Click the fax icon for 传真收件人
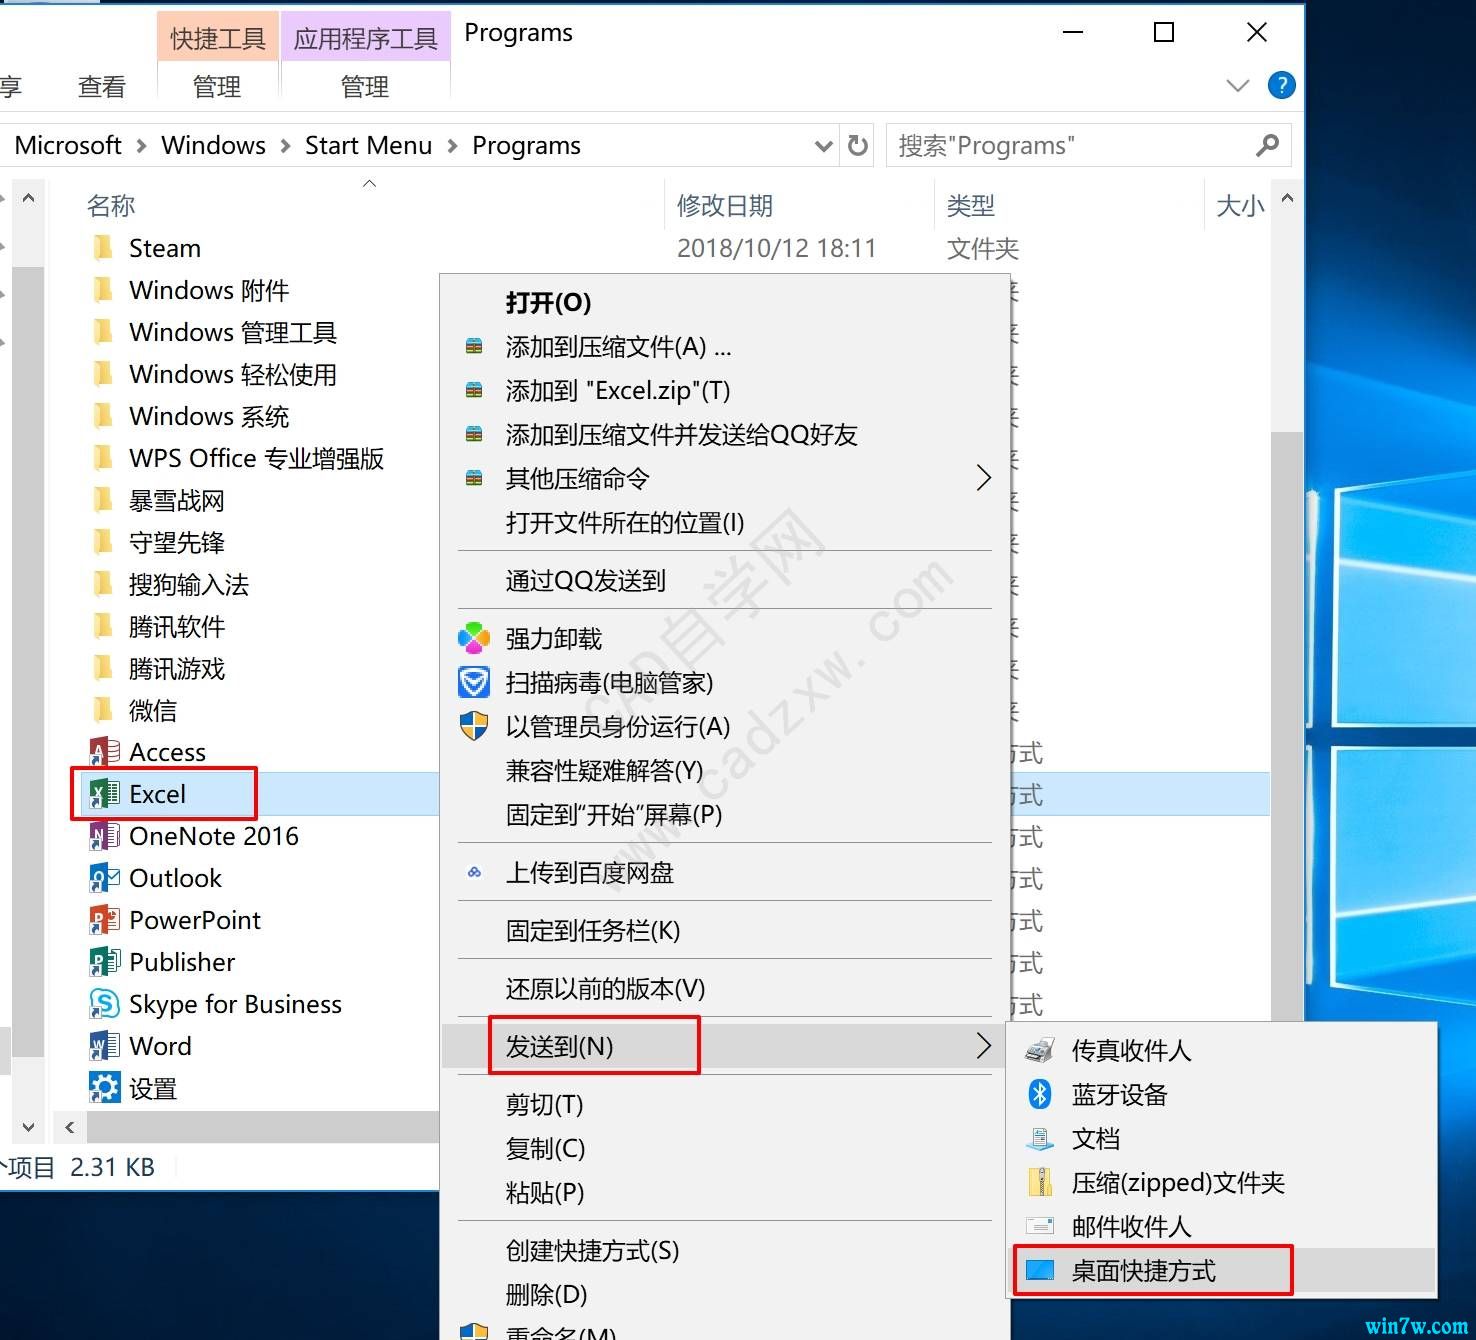The height and width of the screenshot is (1340, 1476). [x=1040, y=1050]
